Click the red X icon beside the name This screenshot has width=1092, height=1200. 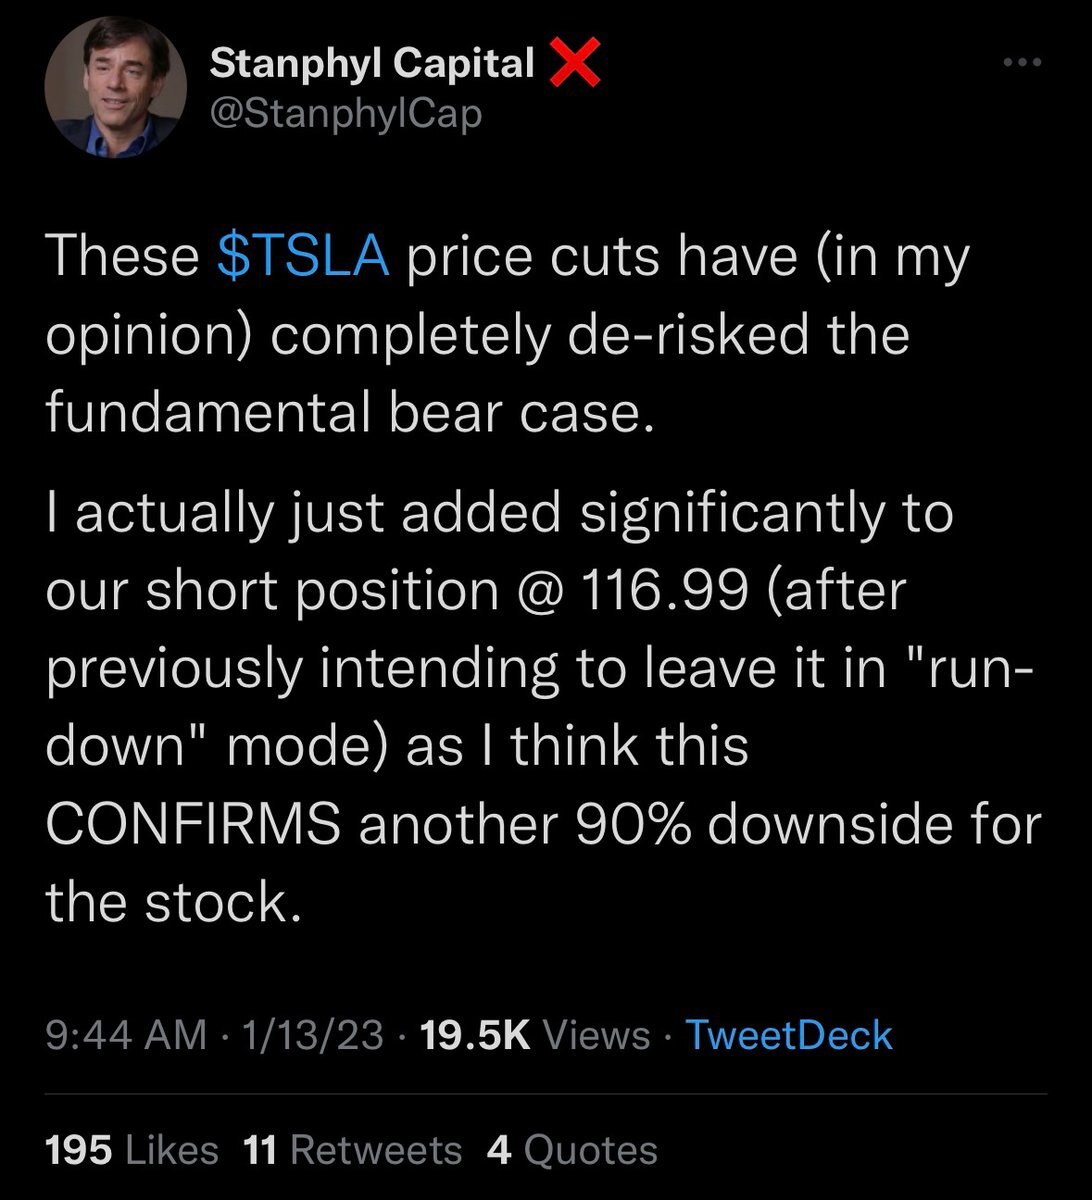pos(574,64)
